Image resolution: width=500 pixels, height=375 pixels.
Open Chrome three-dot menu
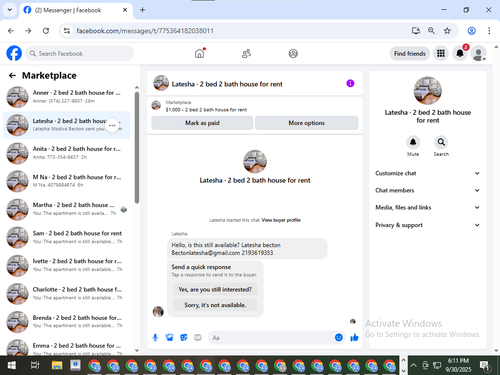[x=489, y=31]
